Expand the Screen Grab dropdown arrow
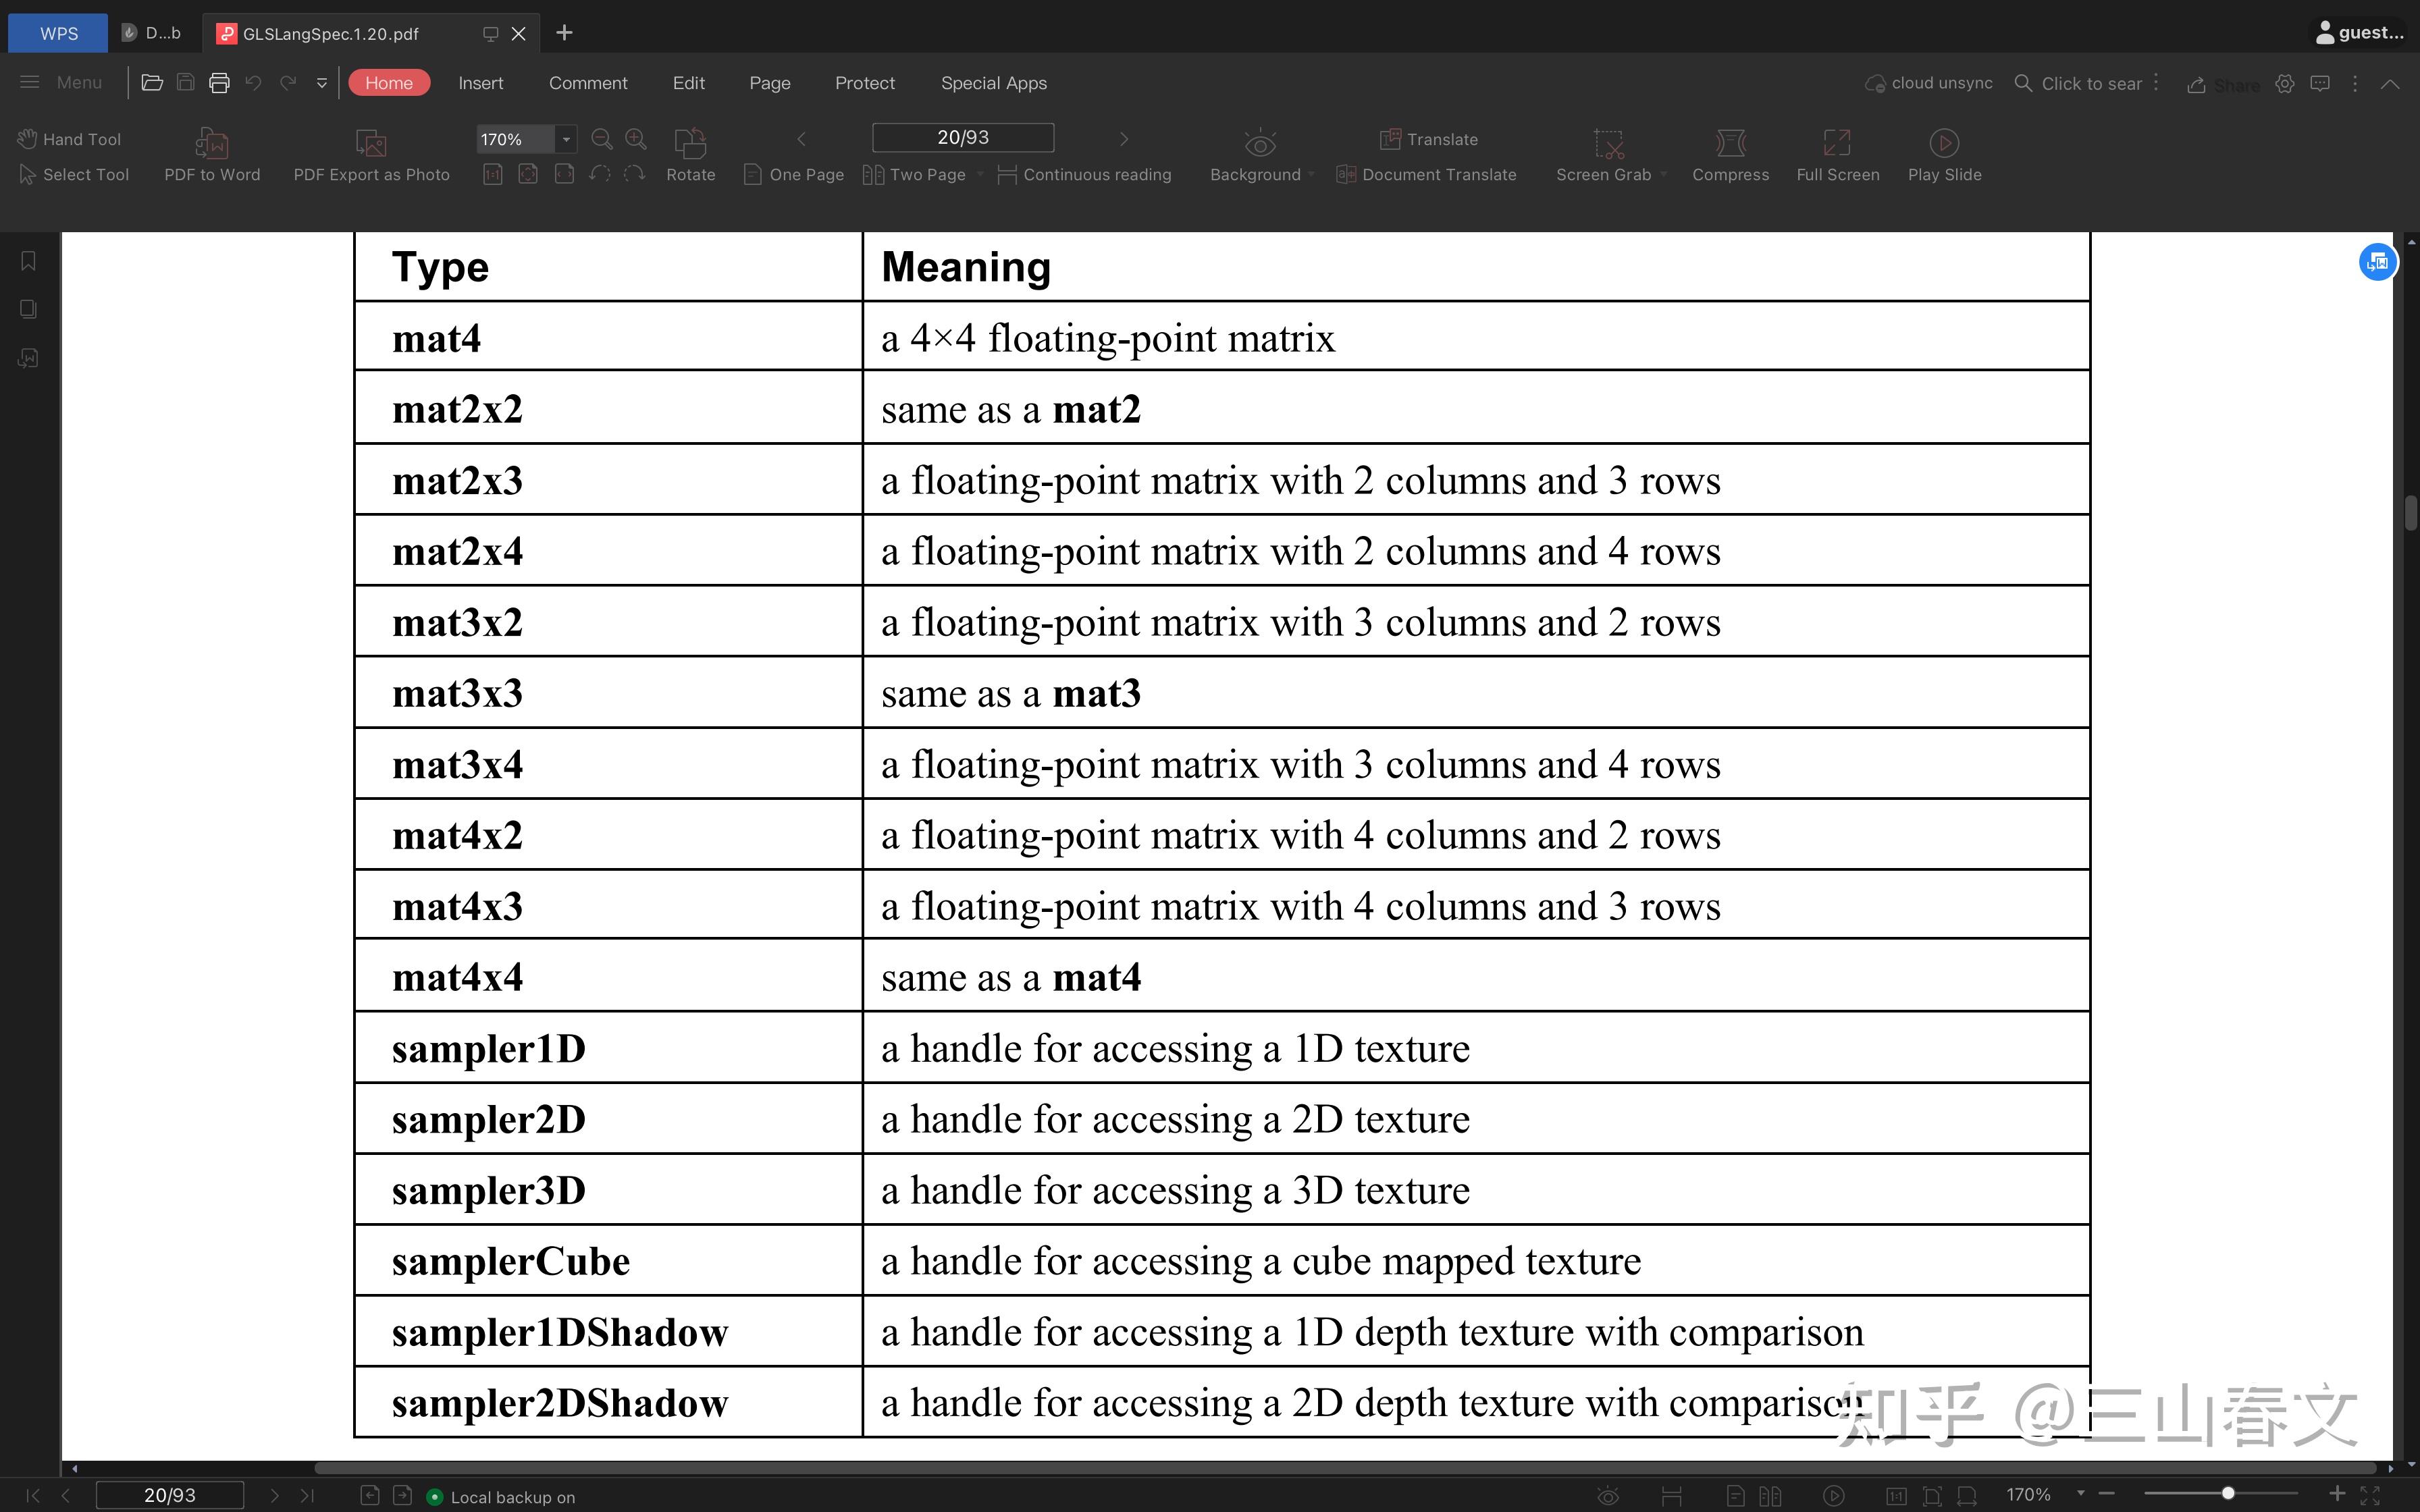Screen dimensions: 2420x1512 click(x=1663, y=175)
